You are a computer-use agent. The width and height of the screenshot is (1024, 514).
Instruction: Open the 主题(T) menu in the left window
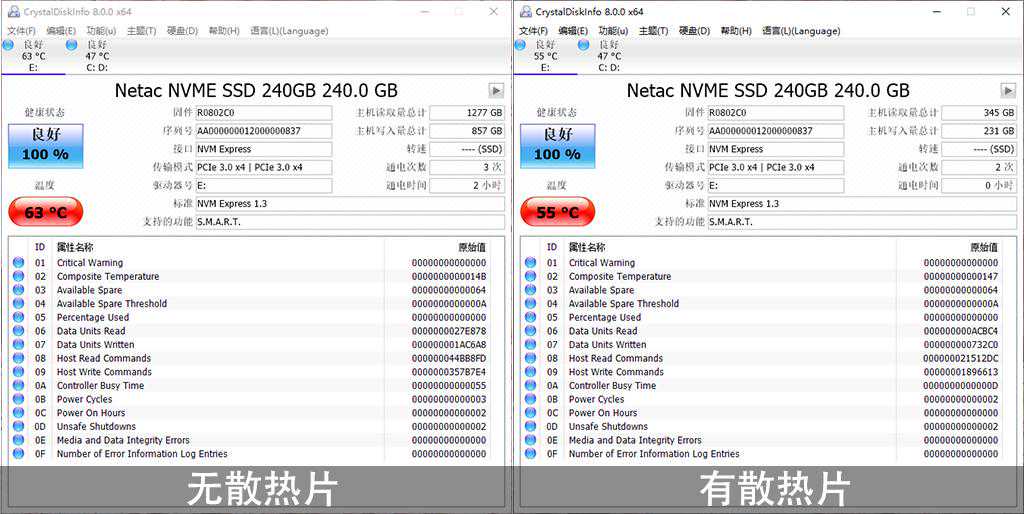click(x=140, y=31)
